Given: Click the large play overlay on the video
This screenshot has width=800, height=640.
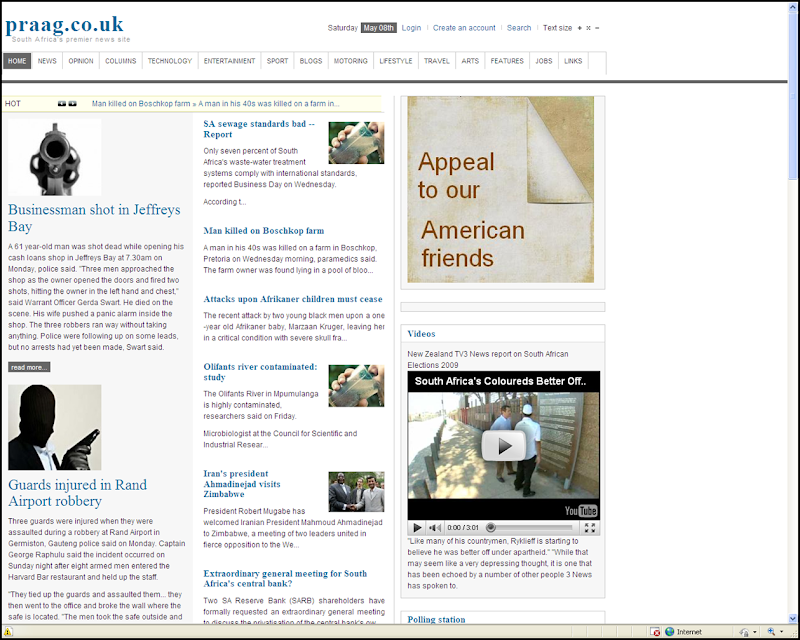Looking at the screenshot, I should click(x=504, y=446).
